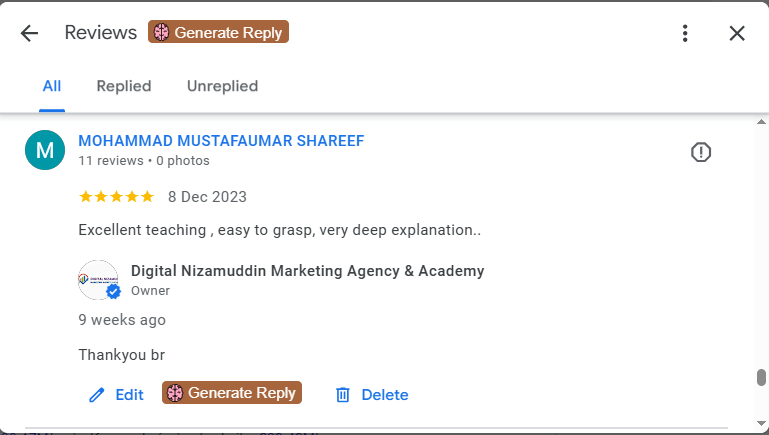Open Mohammad Mustafaumar Shareef's profile
The height and width of the screenshot is (435, 769).
click(221, 140)
